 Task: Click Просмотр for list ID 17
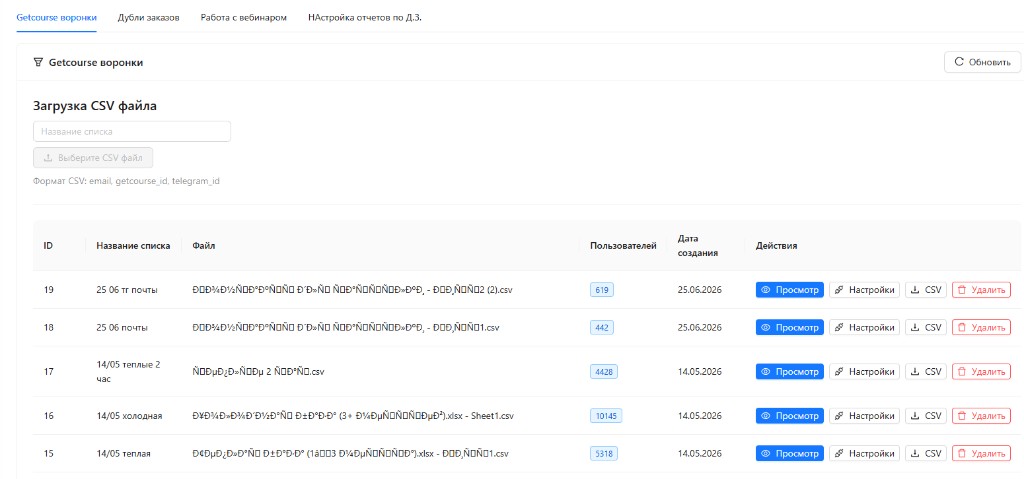point(790,372)
